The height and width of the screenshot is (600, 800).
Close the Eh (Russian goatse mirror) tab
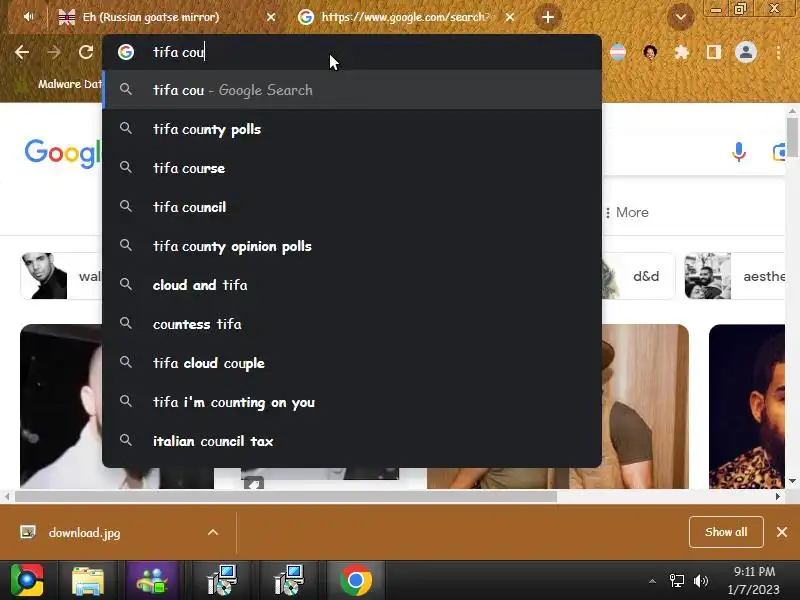(271, 17)
